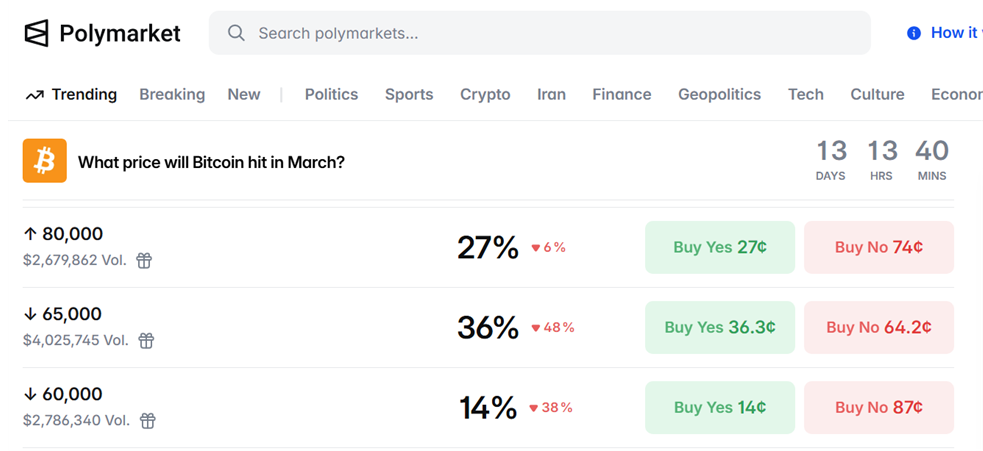Screen dimensions: 983x451
Task: Click the Trending arrow icon
Action: coord(35,95)
